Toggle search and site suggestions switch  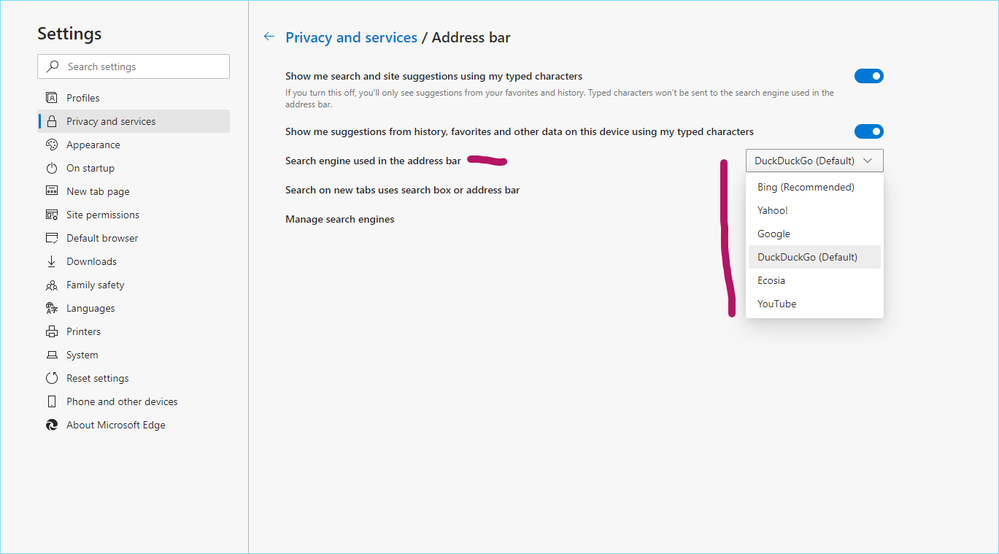click(x=868, y=76)
